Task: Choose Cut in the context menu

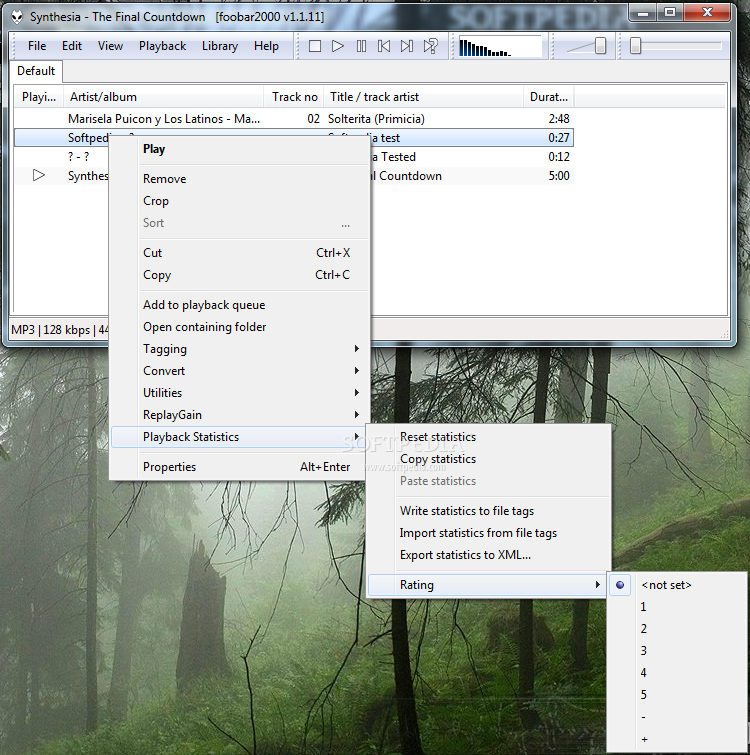Action: [239, 253]
